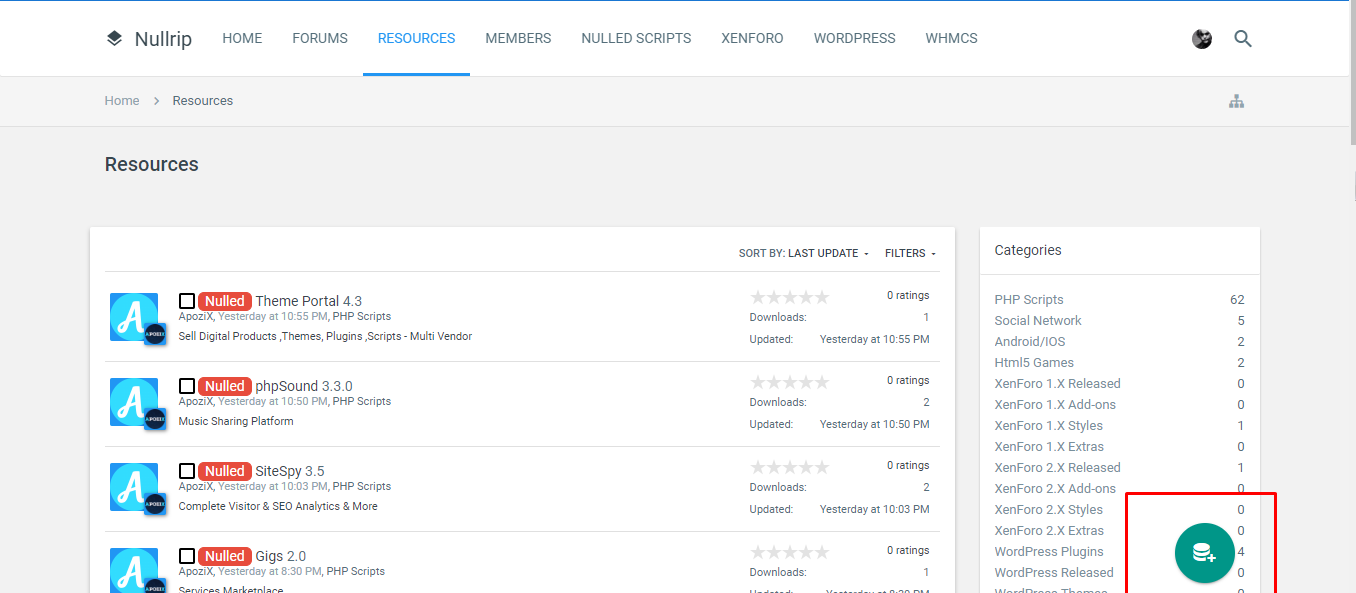Open the WordPress tab
The image size is (1356, 593).
pyautogui.click(x=854, y=38)
